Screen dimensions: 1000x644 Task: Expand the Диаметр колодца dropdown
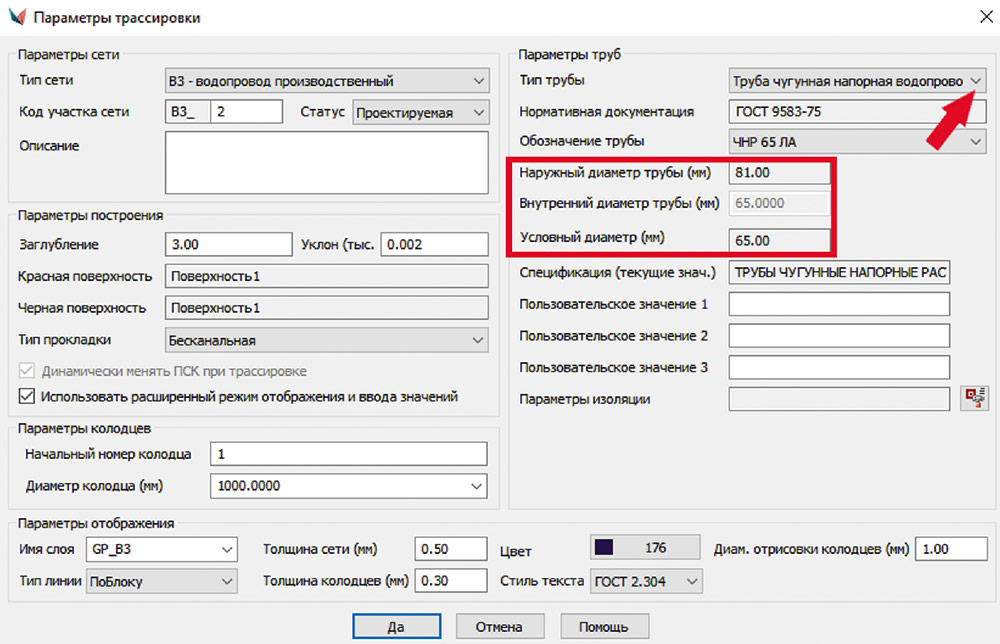click(x=476, y=486)
